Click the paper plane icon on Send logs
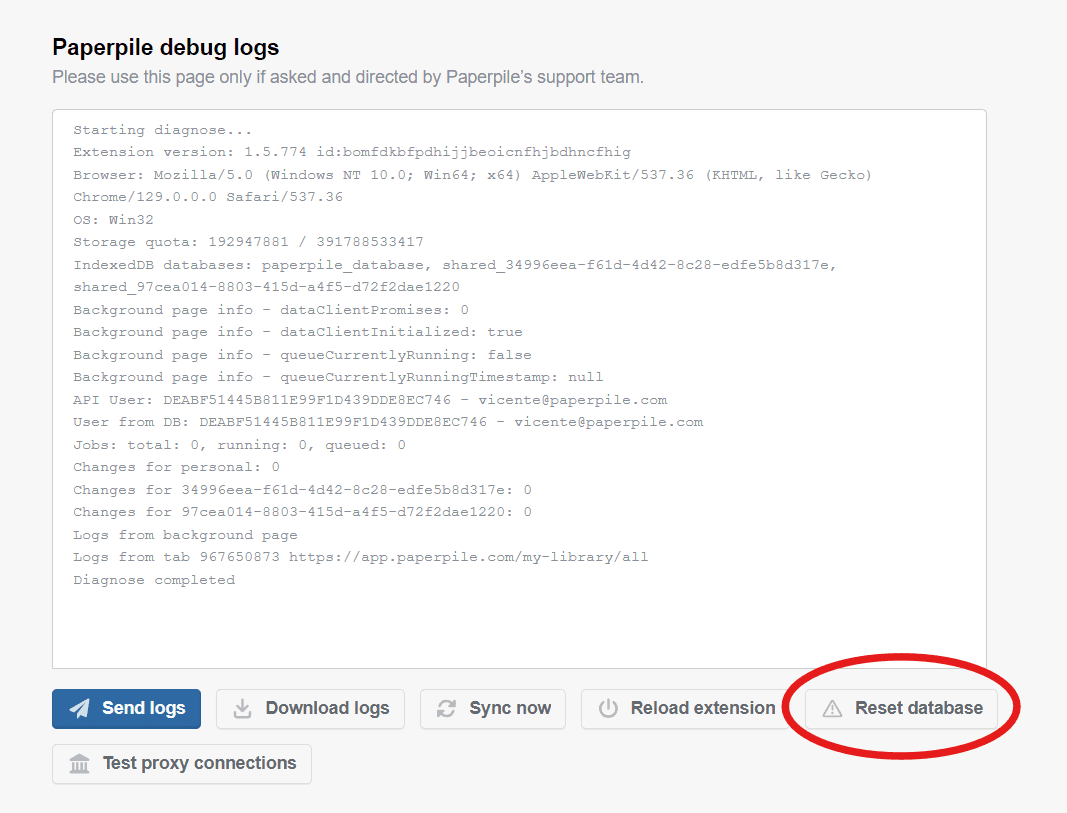 pos(80,709)
